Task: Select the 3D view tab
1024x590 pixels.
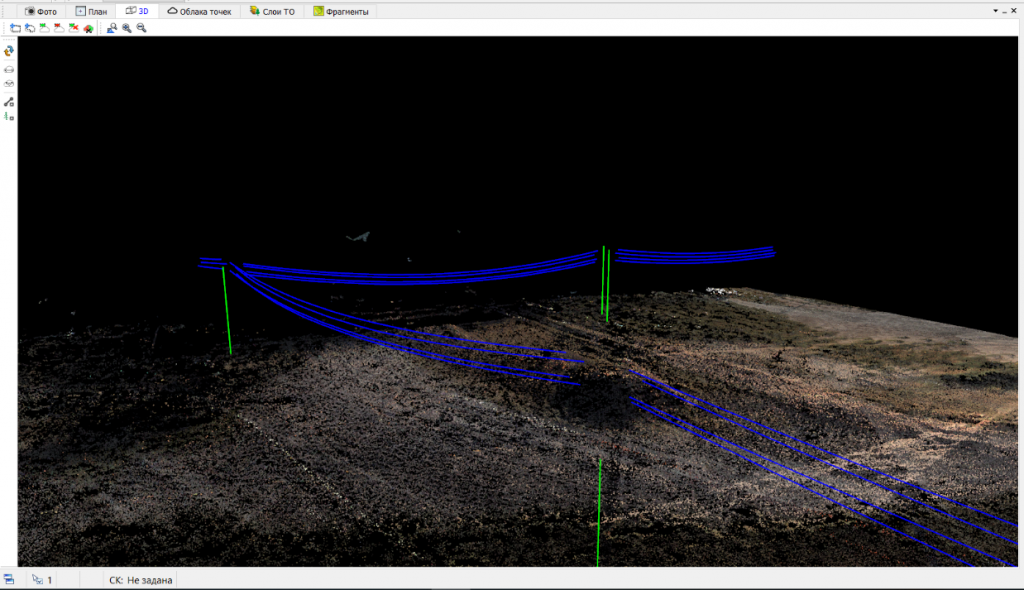Action: pyautogui.click(x=137, y=11)
